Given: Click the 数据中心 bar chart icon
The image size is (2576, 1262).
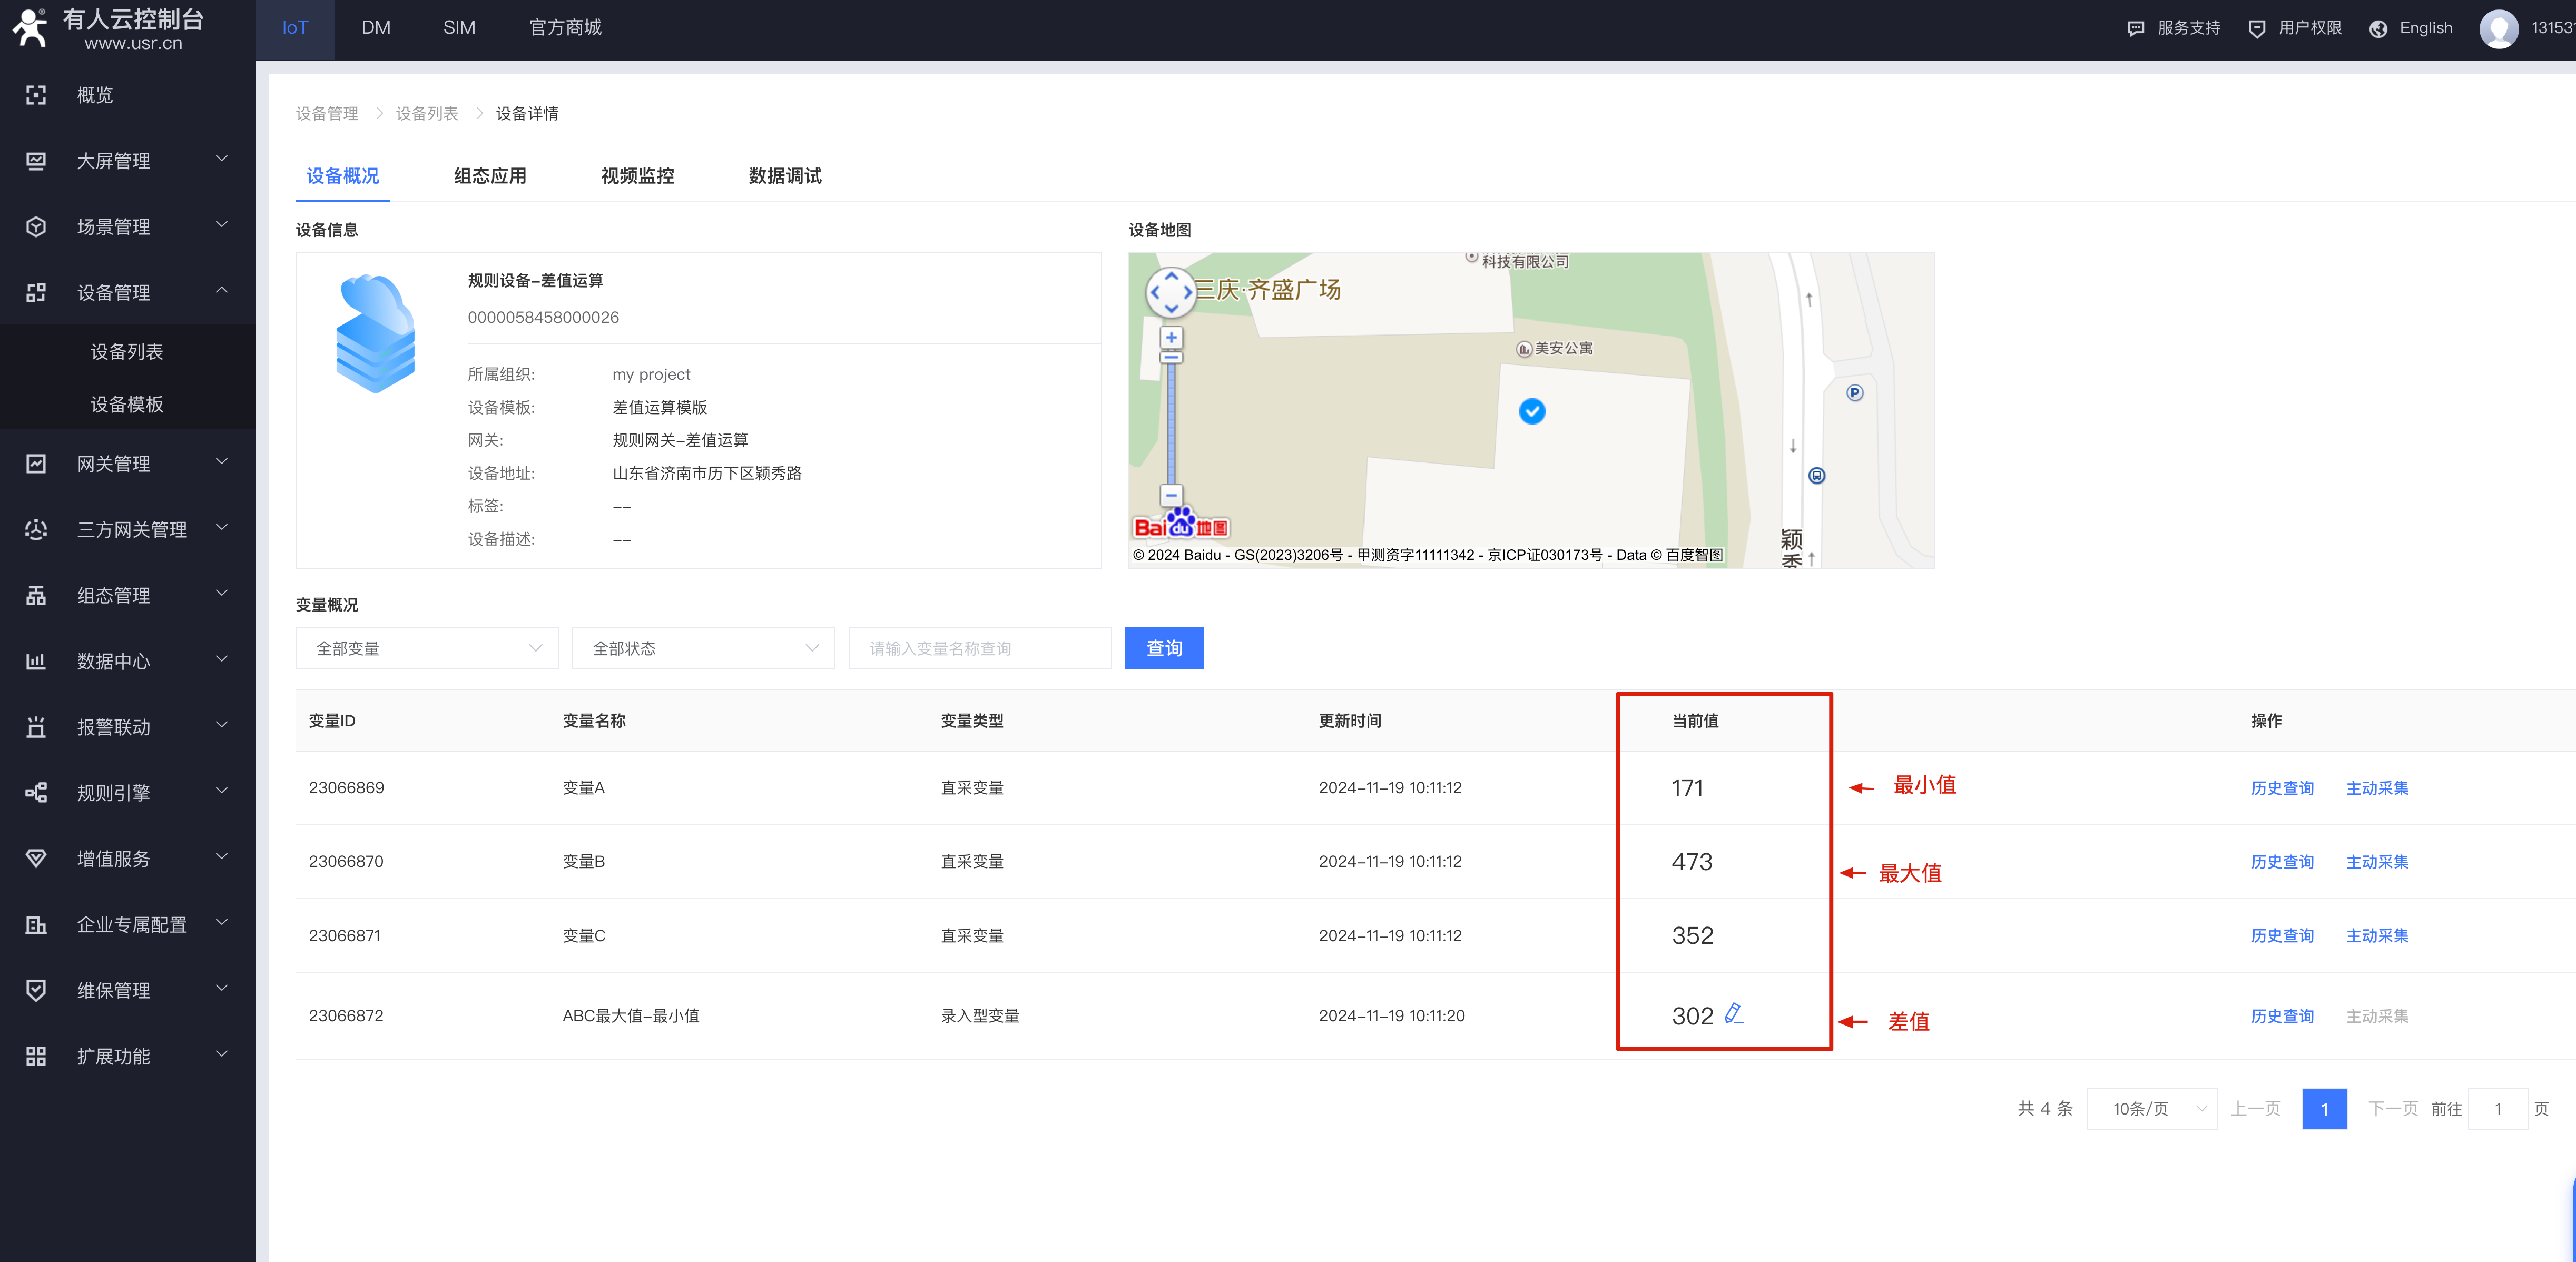Looking at the screenshot, I should (36, 661).
